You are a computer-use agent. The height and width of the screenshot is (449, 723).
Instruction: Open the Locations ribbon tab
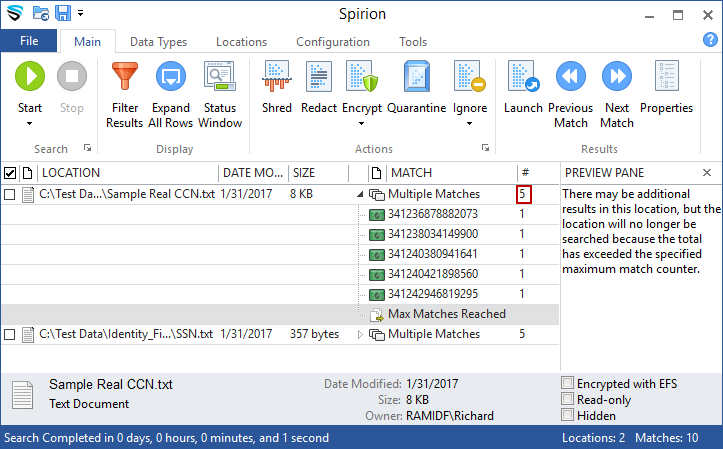pos(241,42)
